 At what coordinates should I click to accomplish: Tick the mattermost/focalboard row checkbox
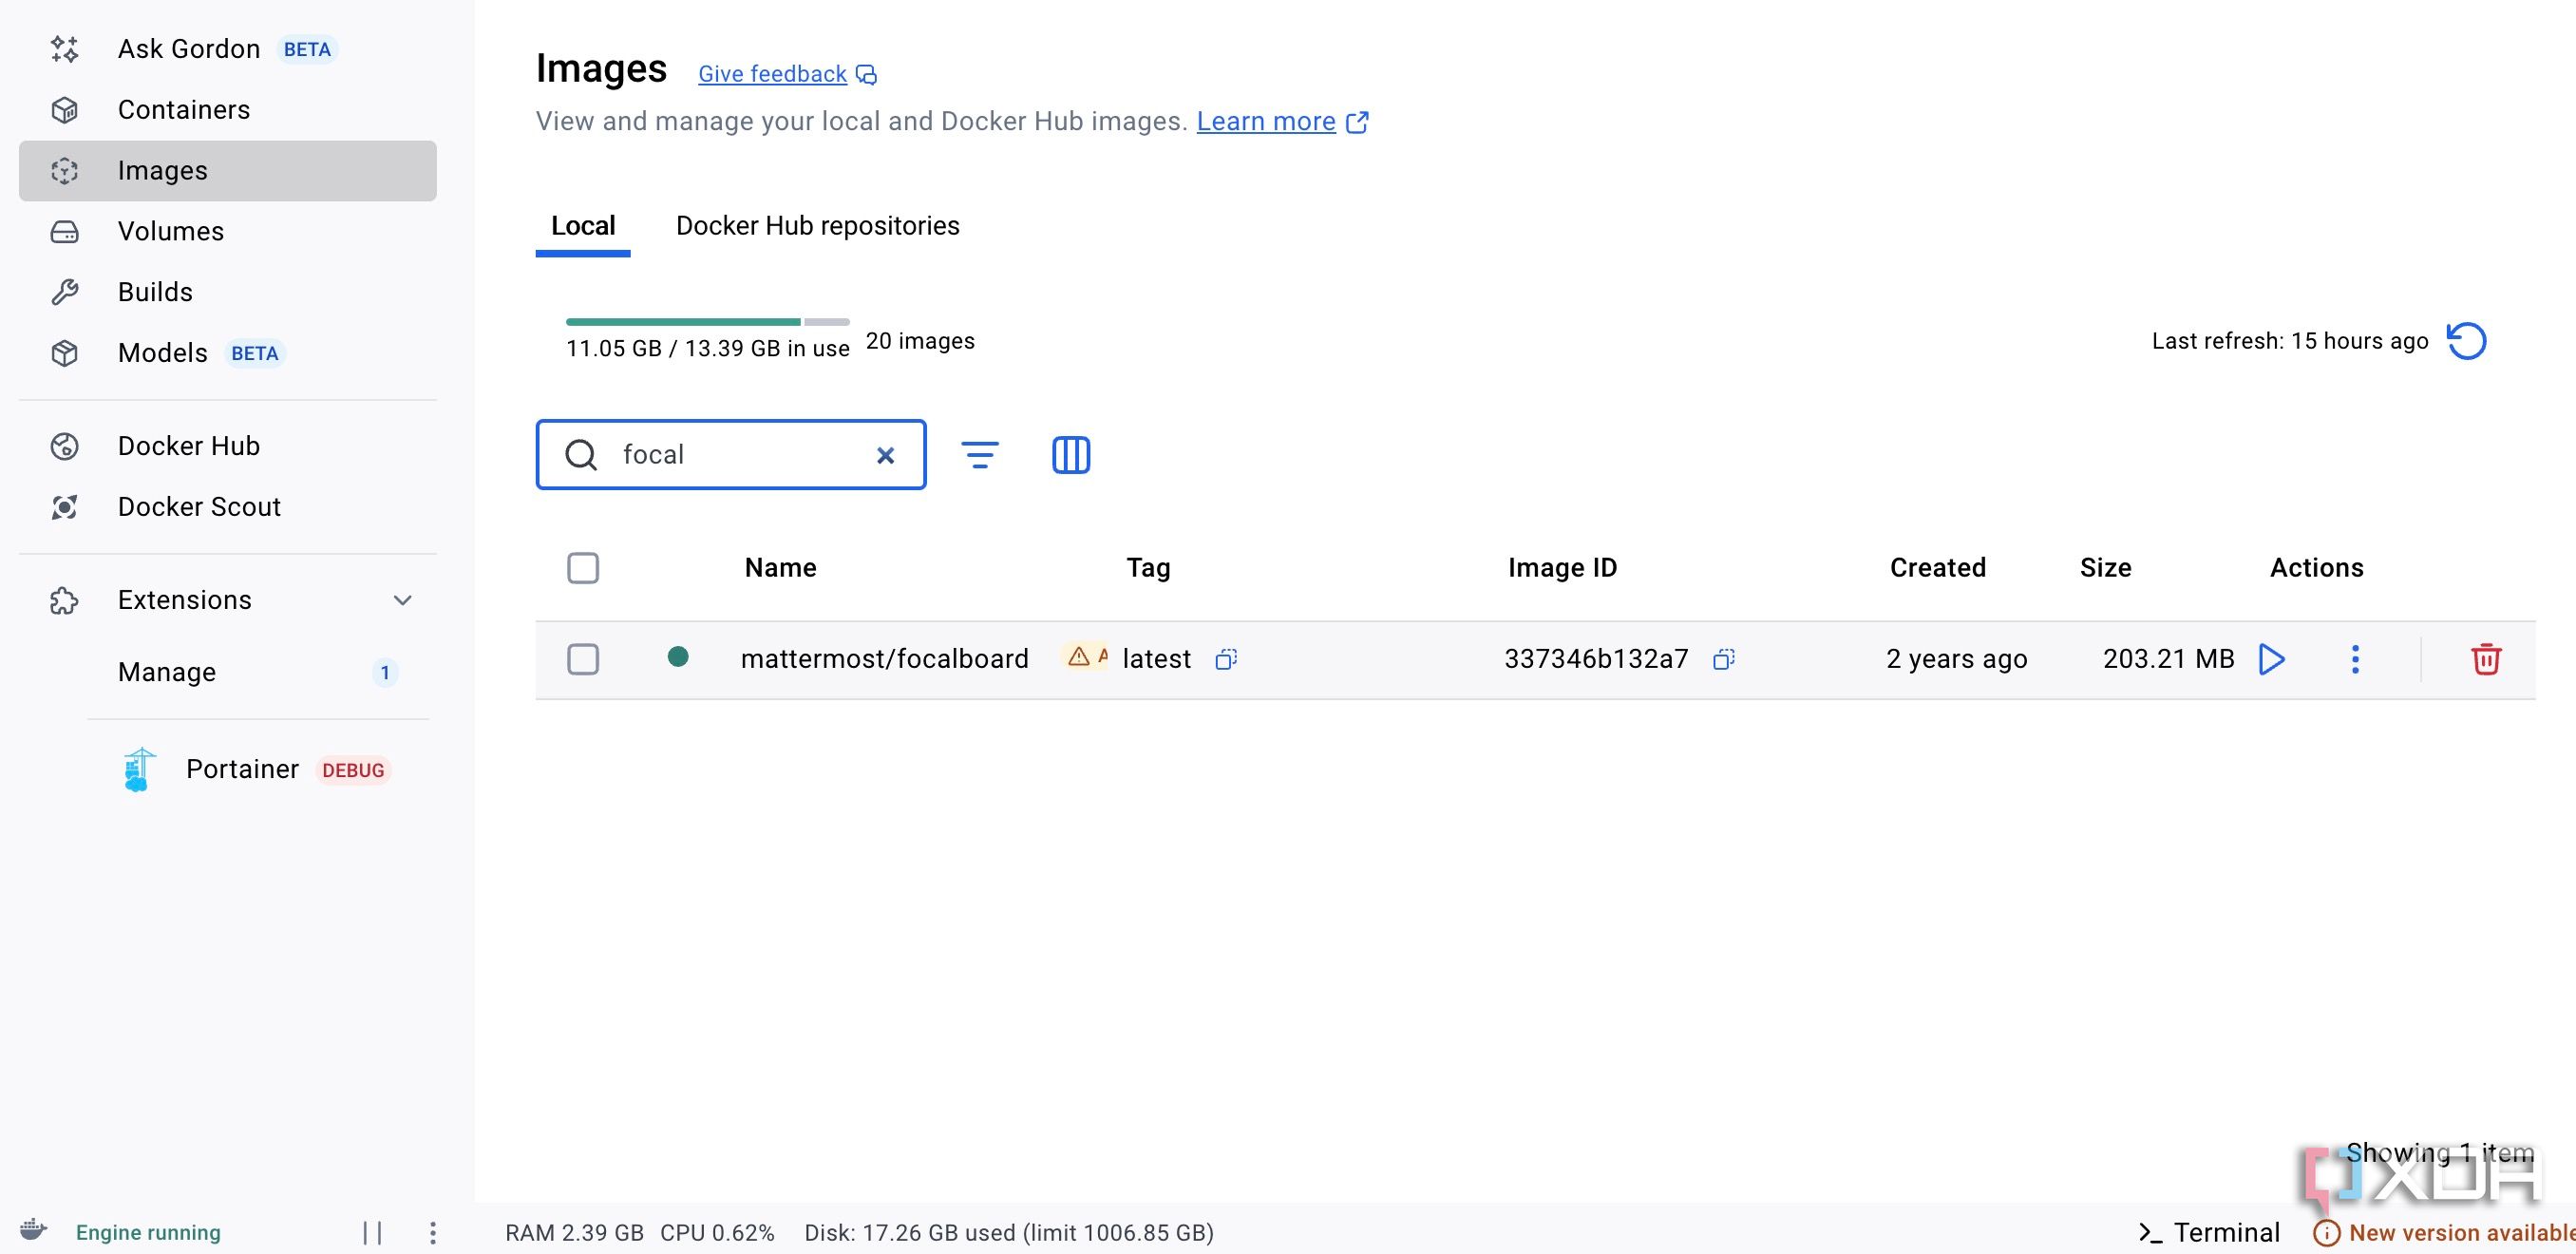click(583, 659)
